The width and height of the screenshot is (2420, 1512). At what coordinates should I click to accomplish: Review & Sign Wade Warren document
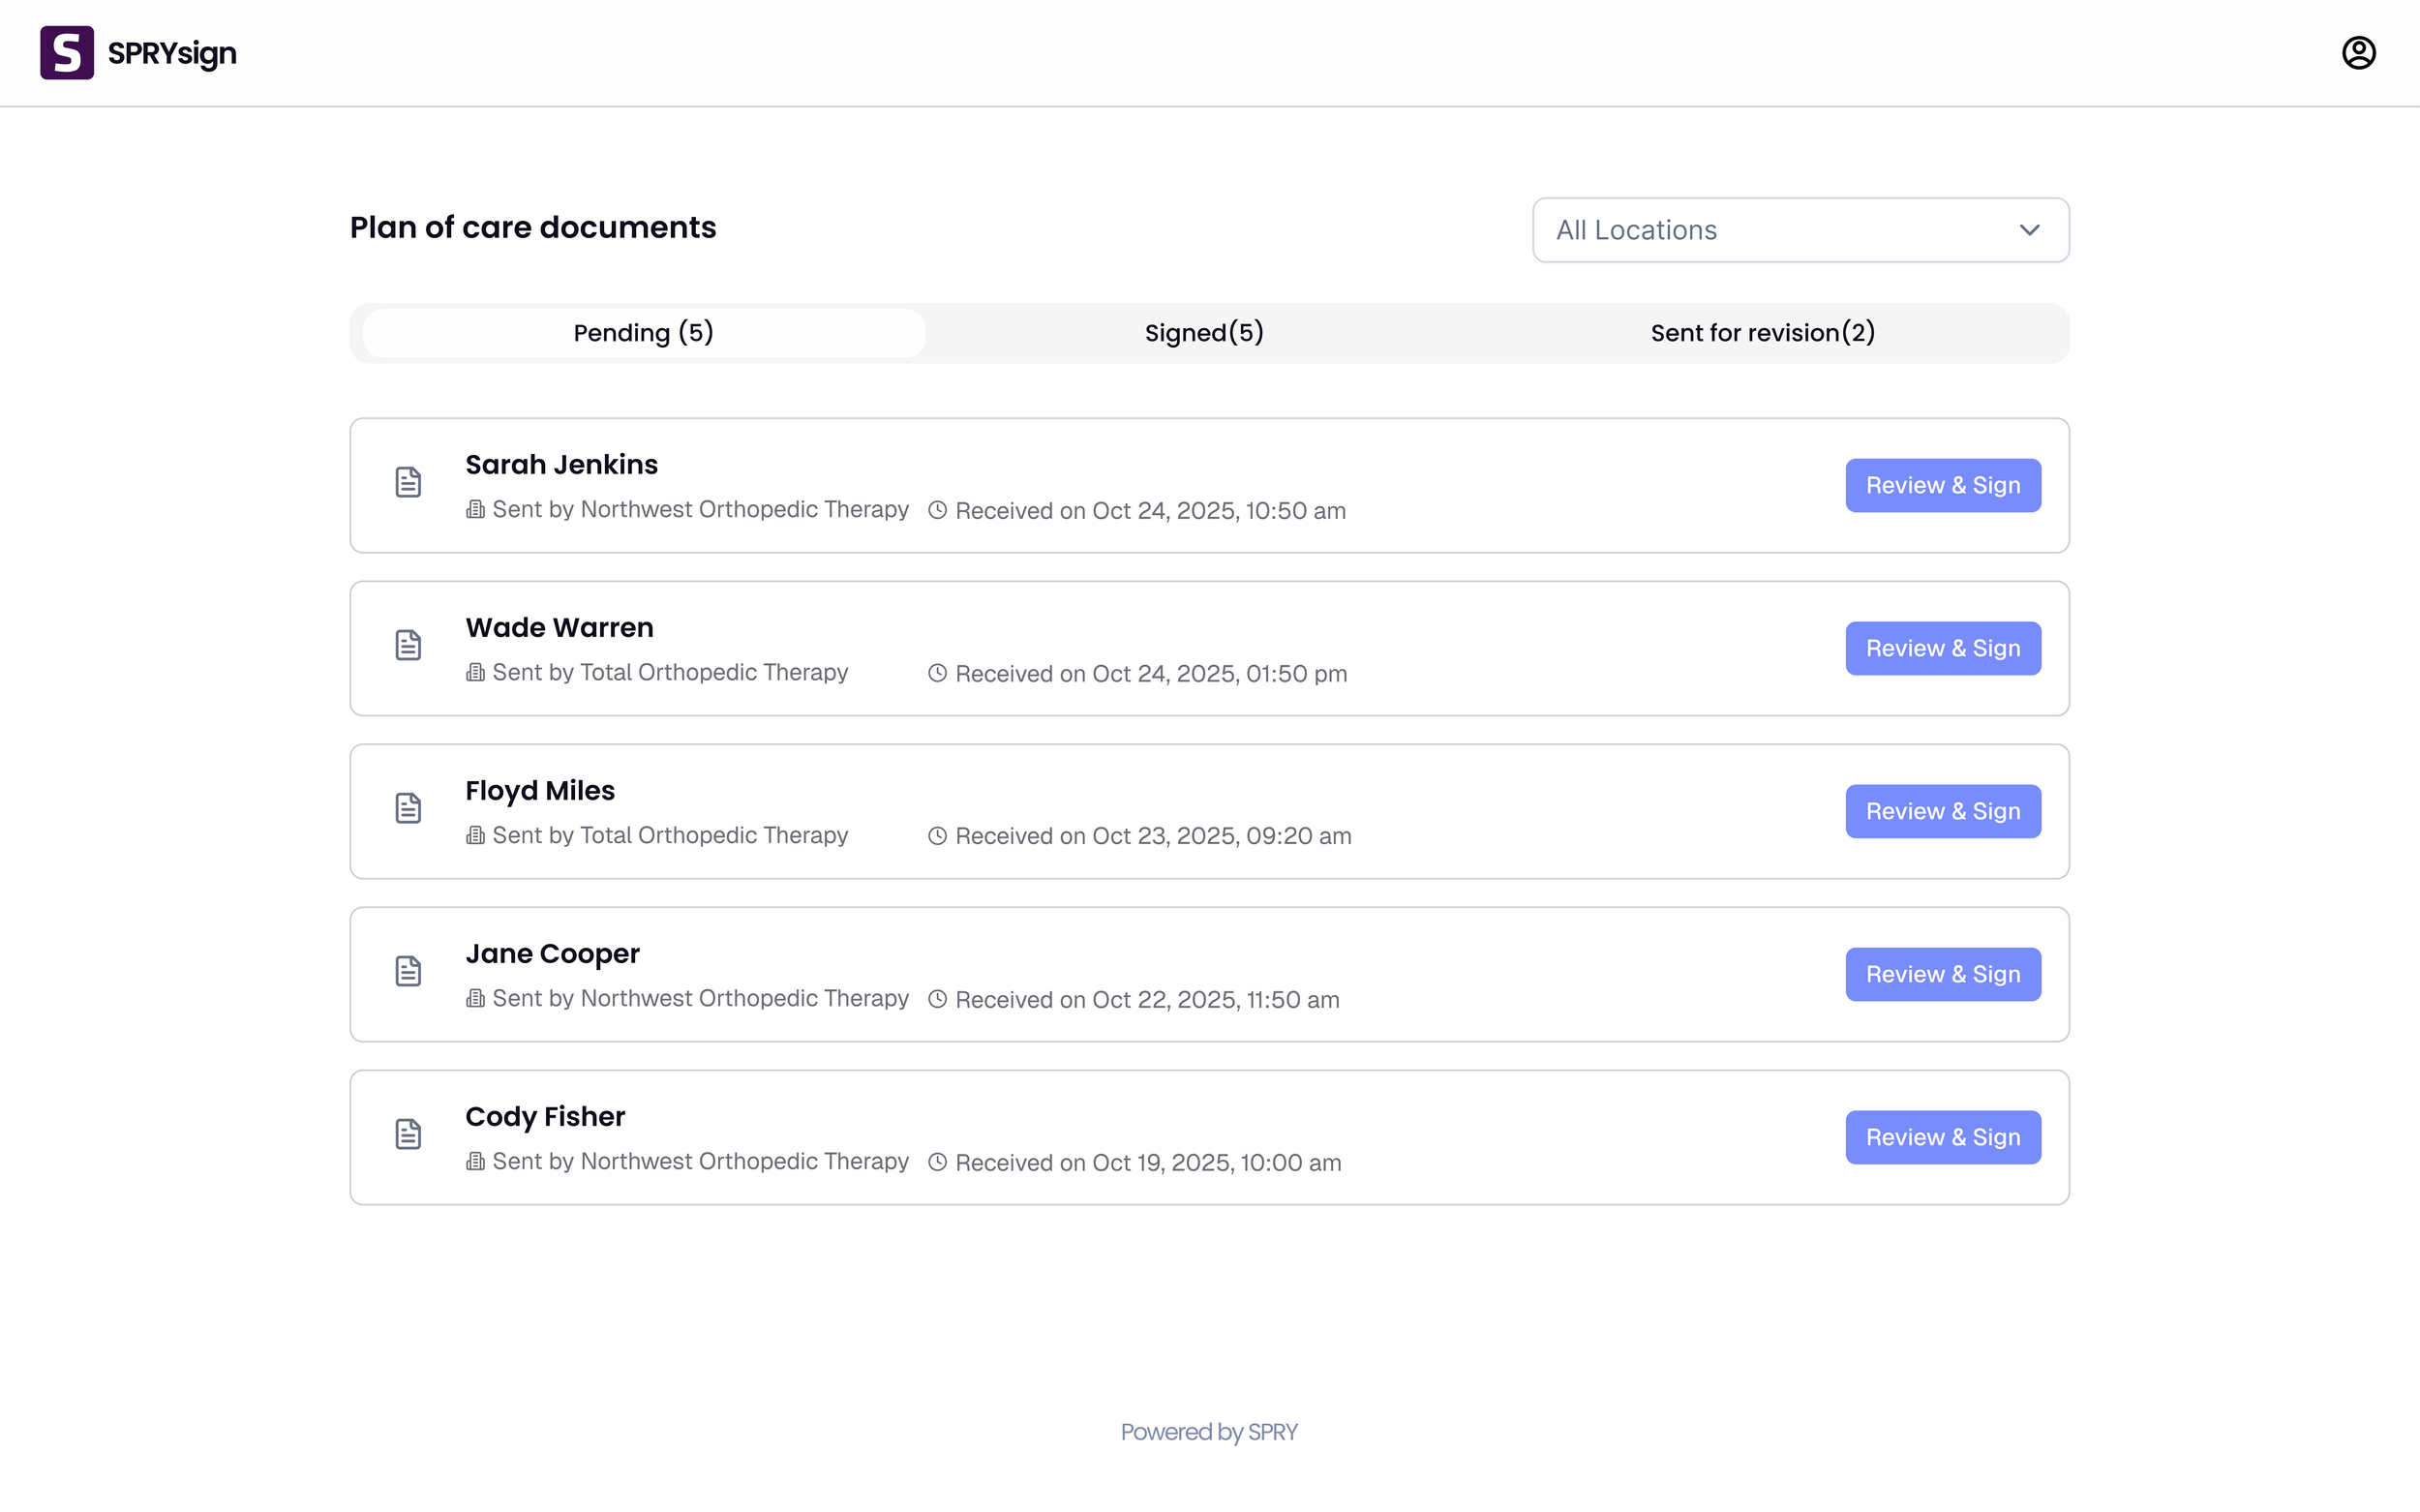[x=1943, y=649]
